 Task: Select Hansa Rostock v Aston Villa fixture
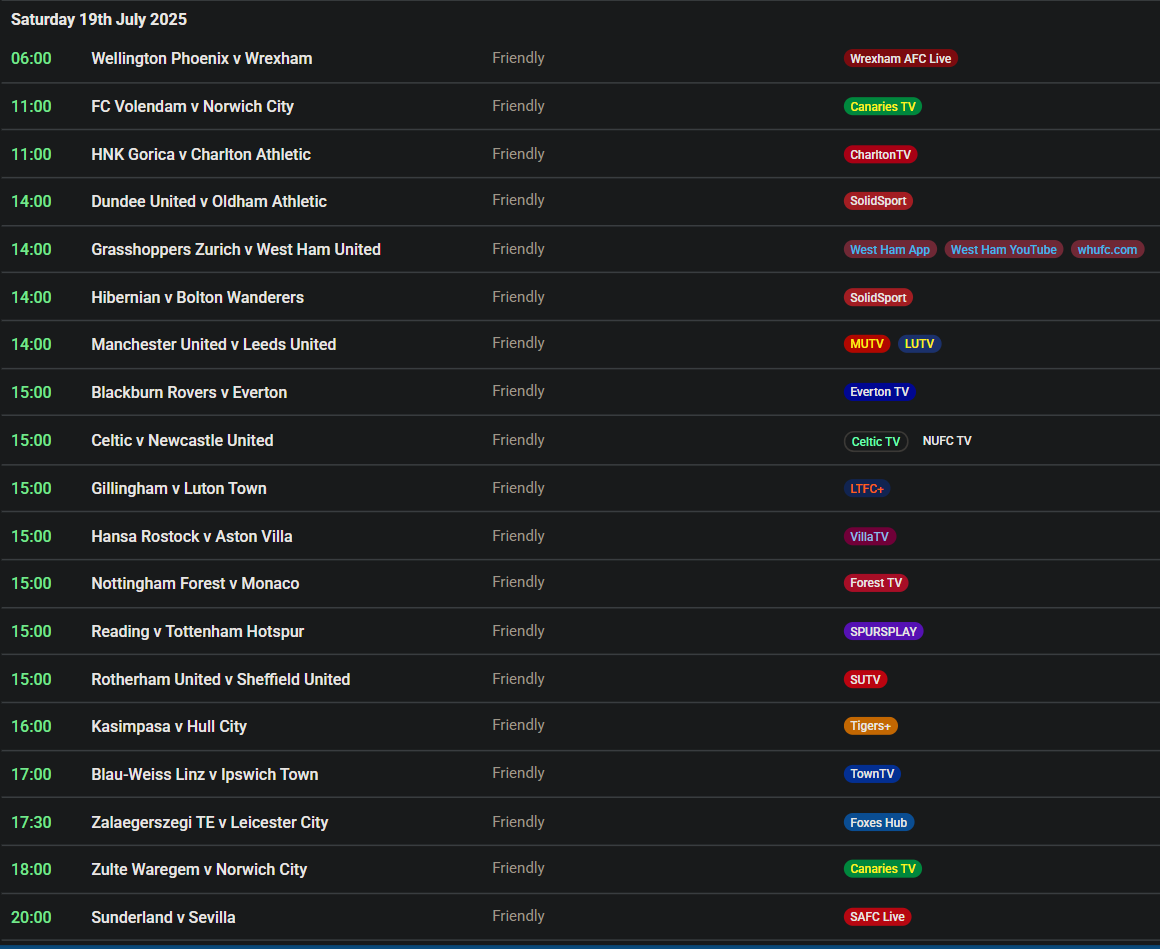pos(192,537)
